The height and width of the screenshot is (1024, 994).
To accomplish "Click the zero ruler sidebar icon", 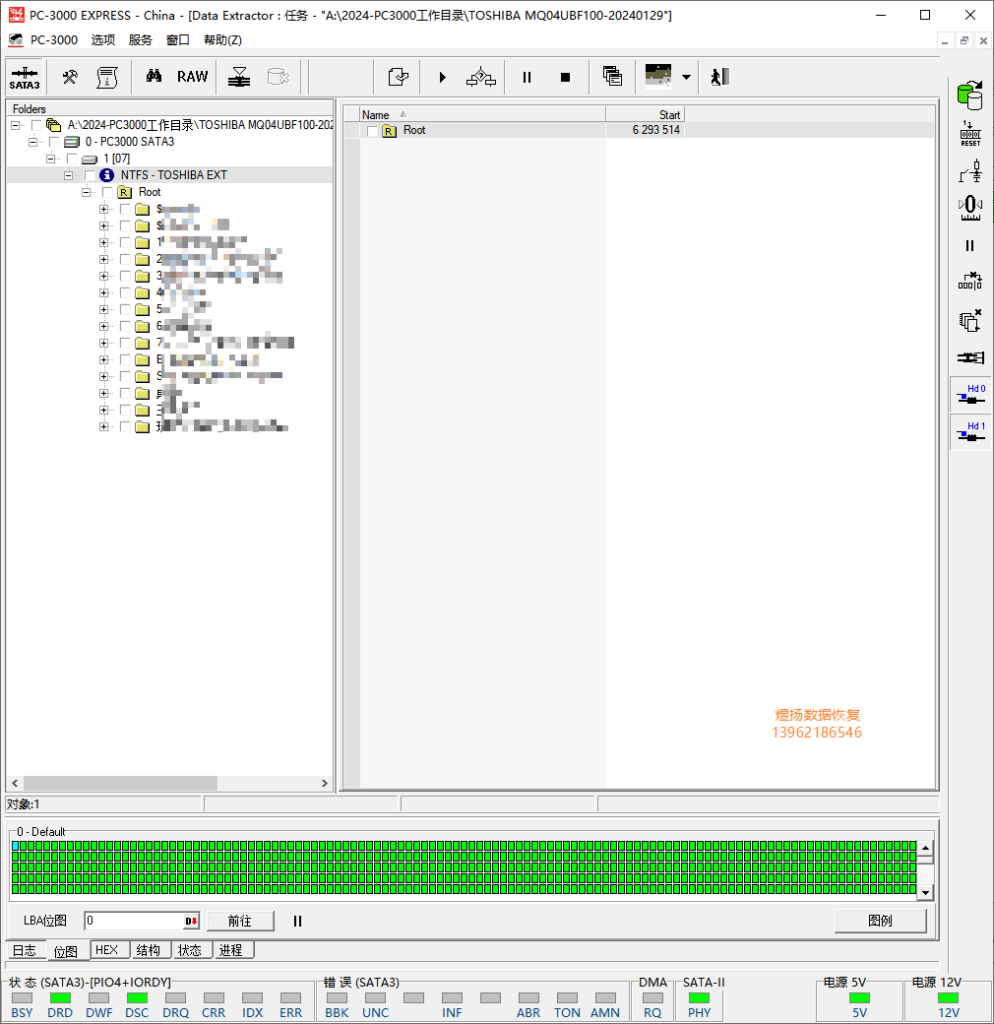I will click(970, 208).
